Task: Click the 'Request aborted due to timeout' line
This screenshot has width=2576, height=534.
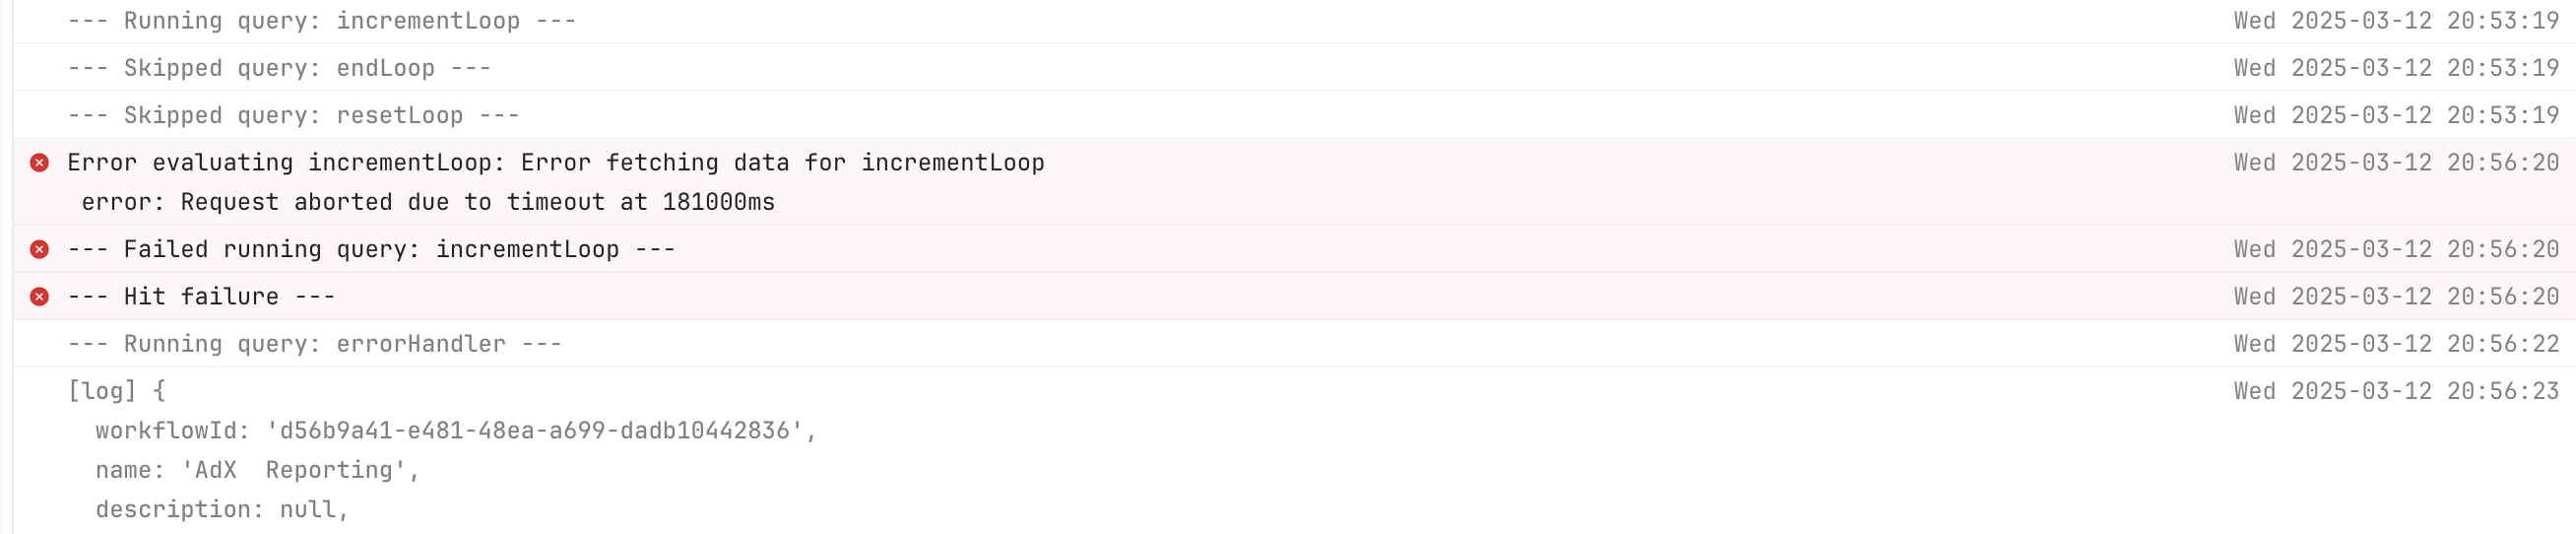Action: (x=428, y=202)
